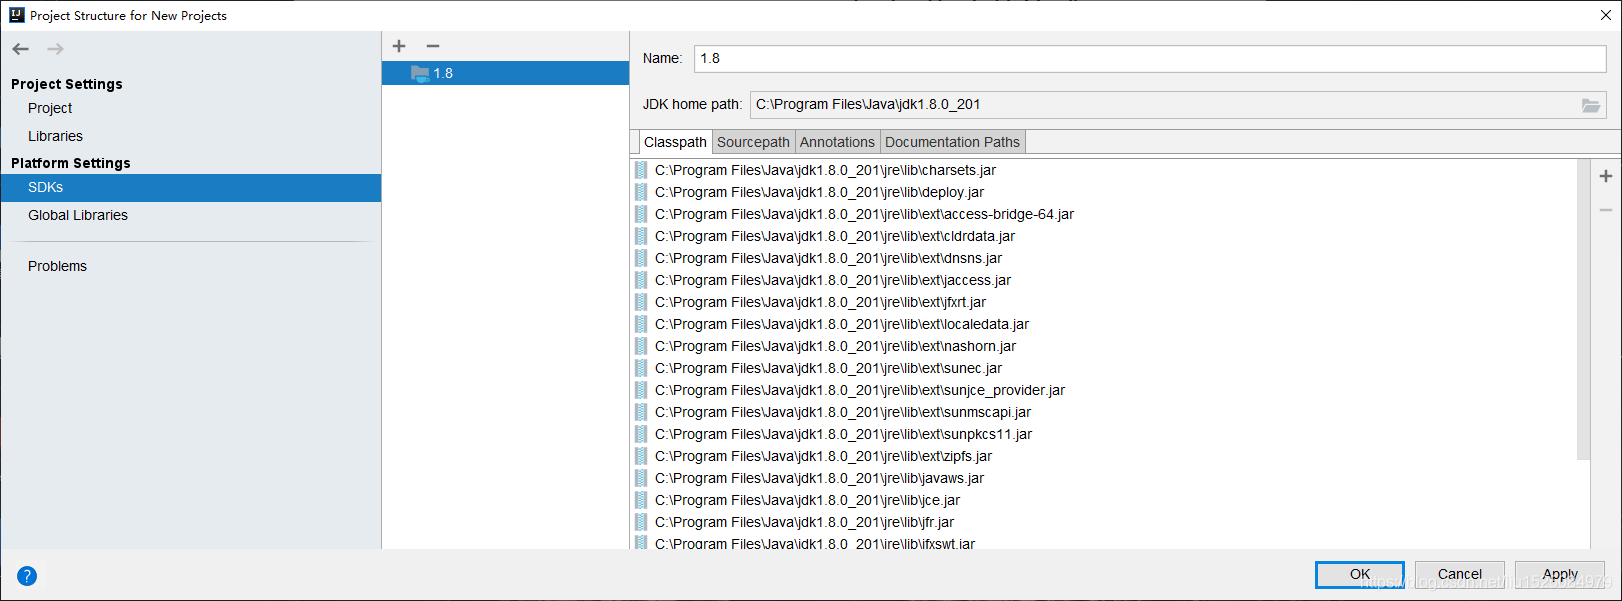
Task: Add classpath entry with plus icon
Action: pyautogui.click(x=1606, y=176)
